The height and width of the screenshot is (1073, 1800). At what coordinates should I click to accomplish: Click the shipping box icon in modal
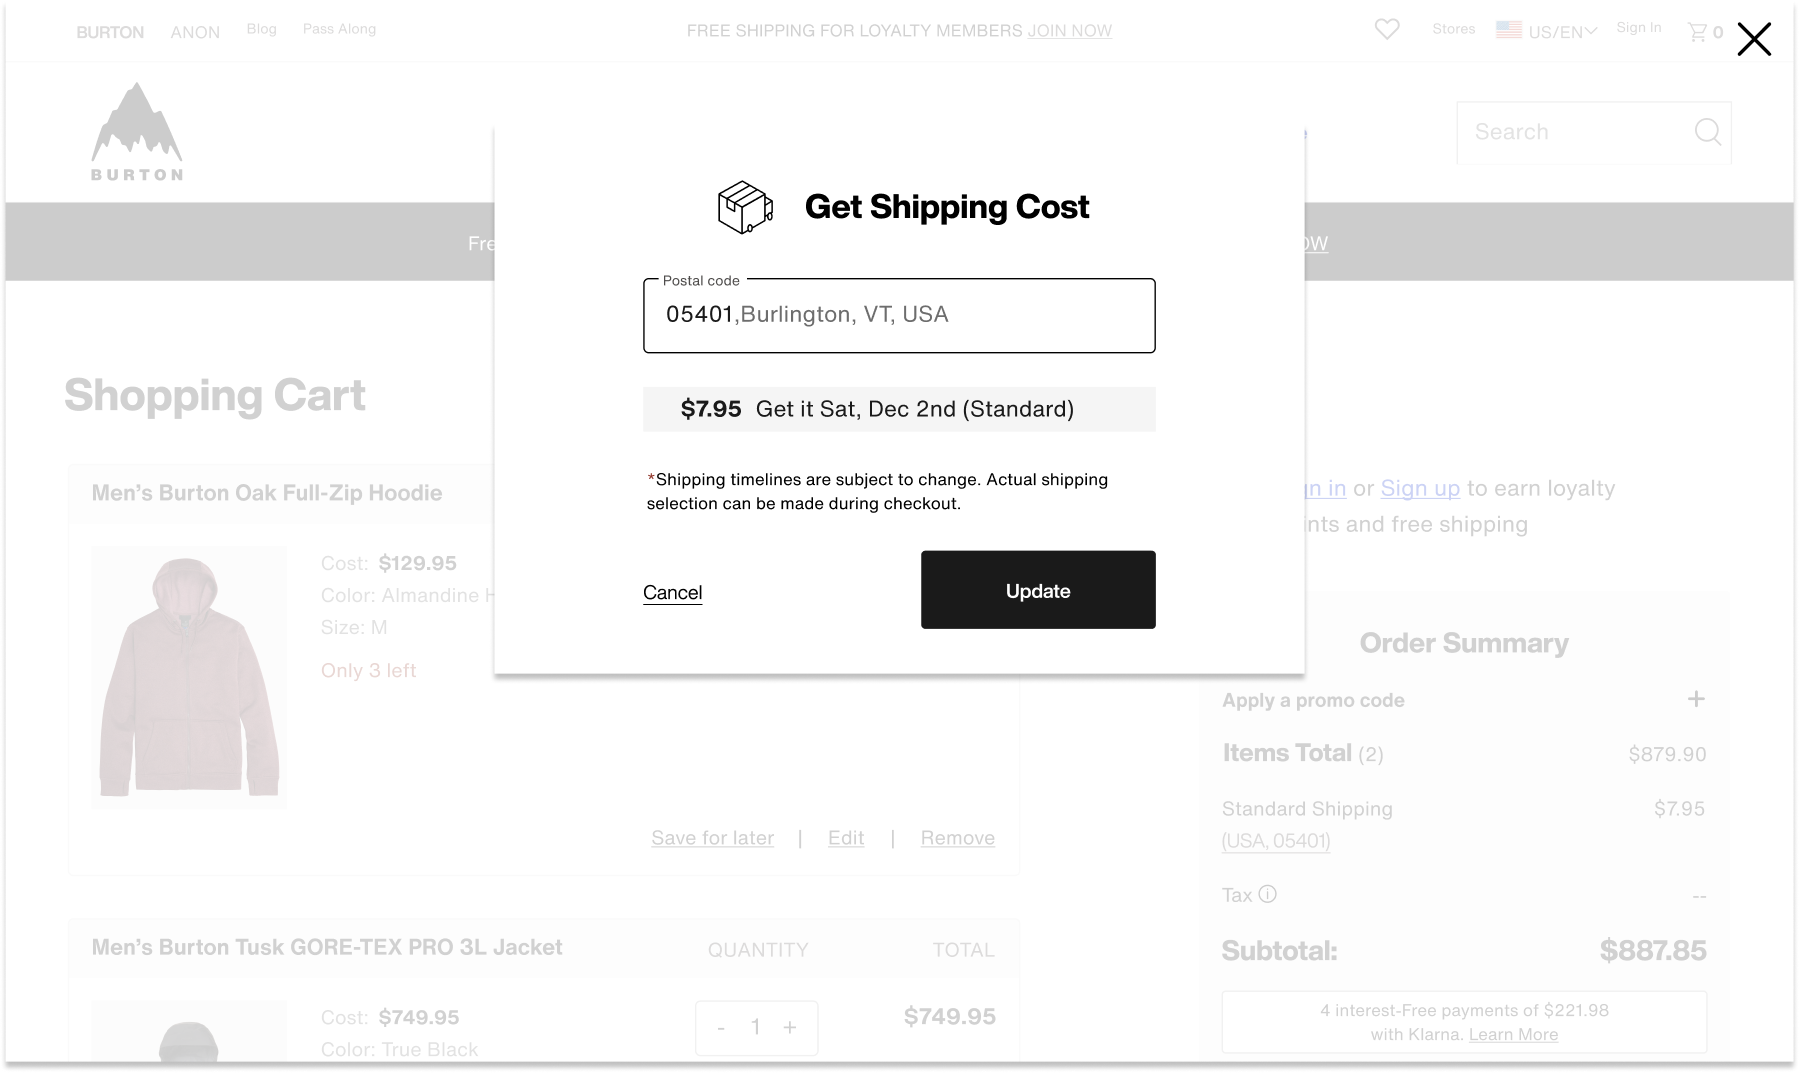click(x=745, y=207)
